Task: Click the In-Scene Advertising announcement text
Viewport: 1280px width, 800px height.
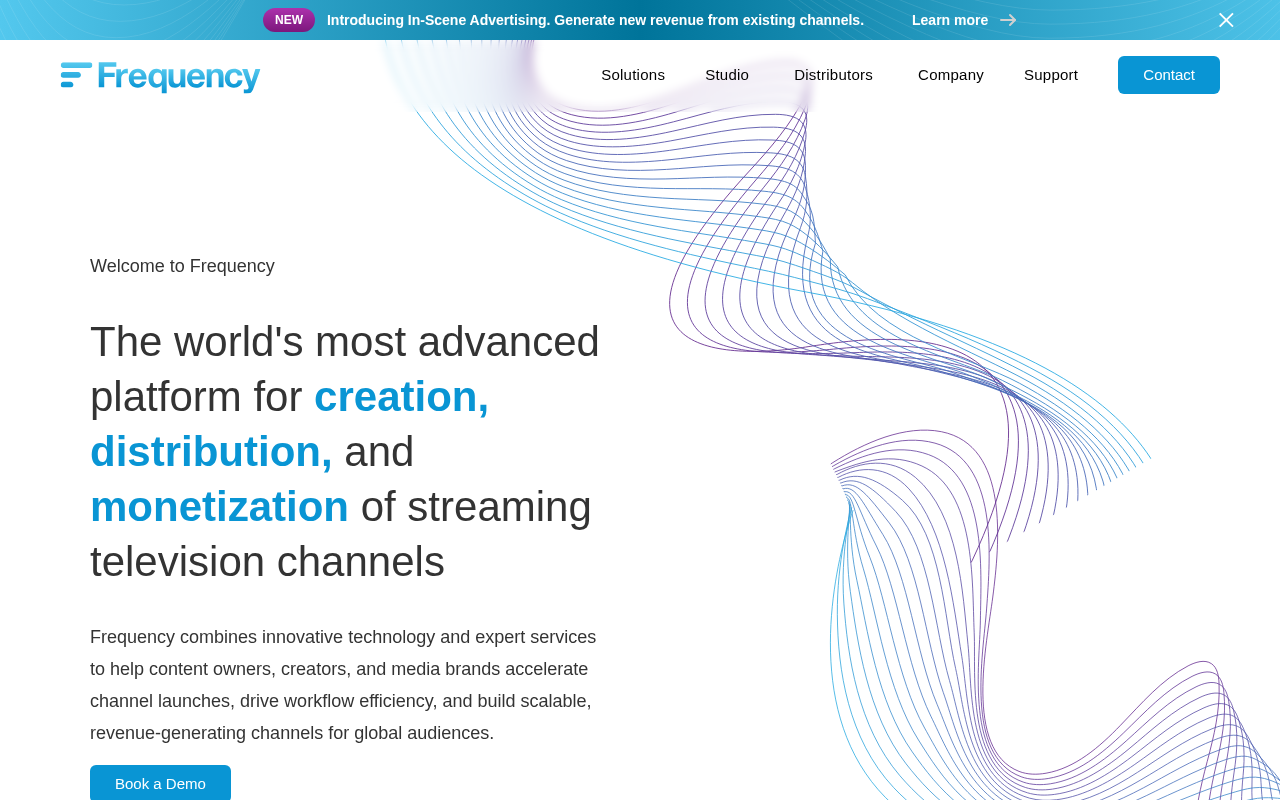Action: [x=595, y=20]
